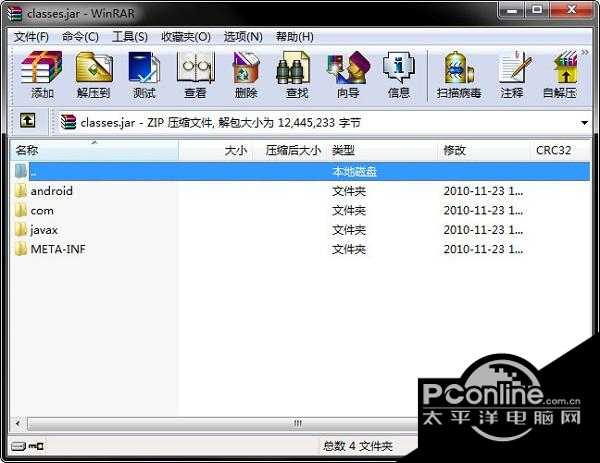Click the 删除 (Delete) recycle bin icon
The height and width of the screenshot is (463, 600).
pos(246,68)
